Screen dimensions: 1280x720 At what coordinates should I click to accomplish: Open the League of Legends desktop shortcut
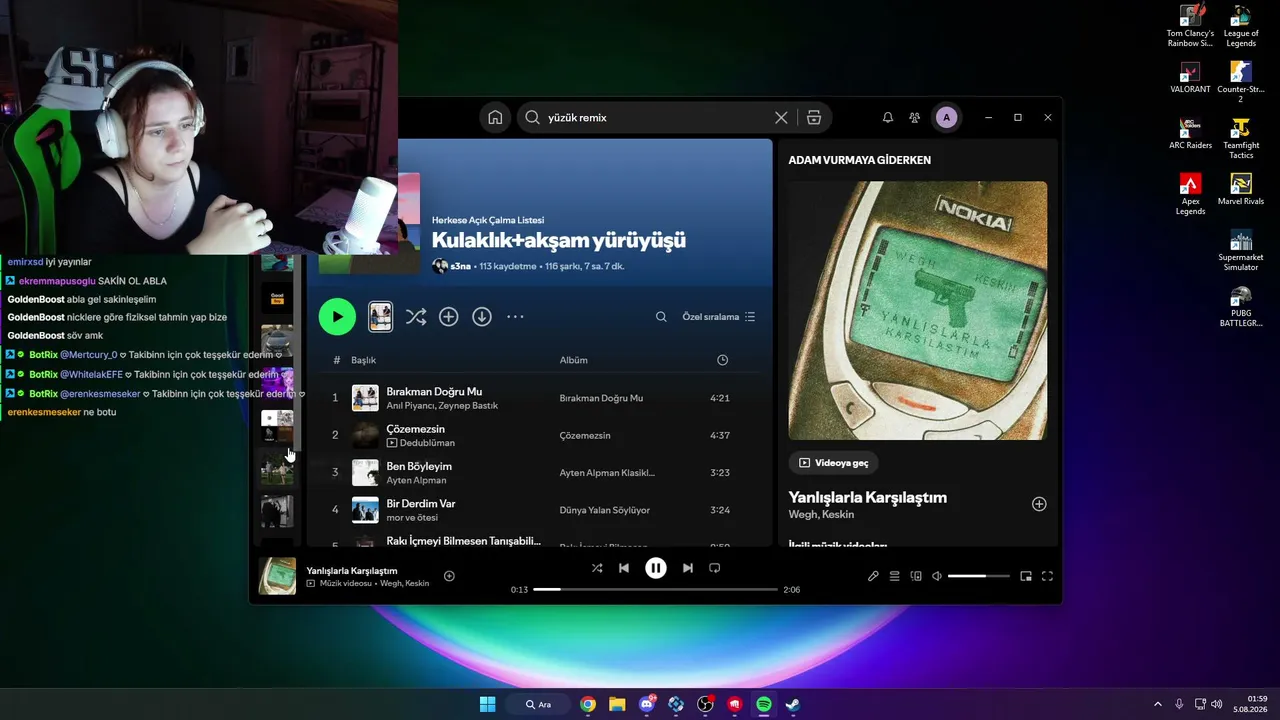pos(1241,27)
